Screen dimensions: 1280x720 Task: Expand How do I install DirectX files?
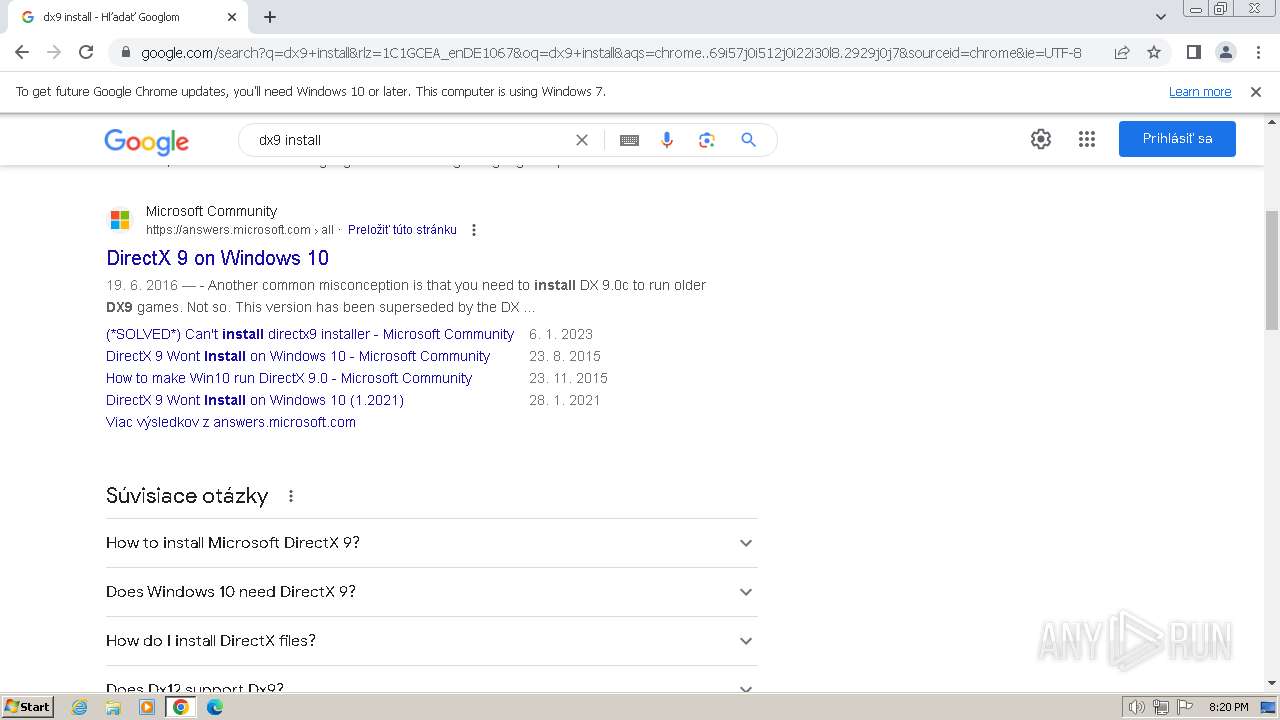pyautogui.click(x=431, y=641)
